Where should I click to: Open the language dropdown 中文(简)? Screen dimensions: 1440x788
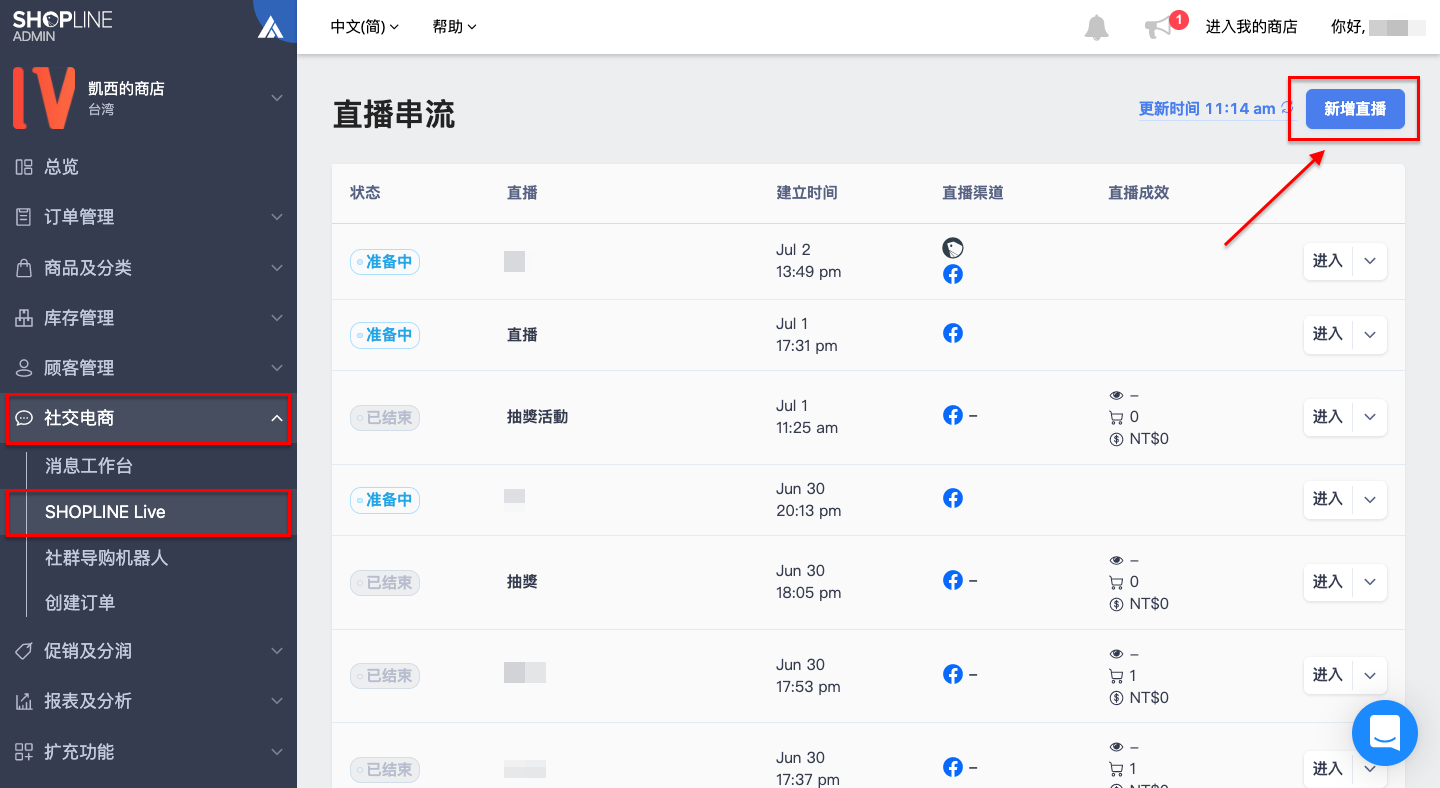click(364, 27)
